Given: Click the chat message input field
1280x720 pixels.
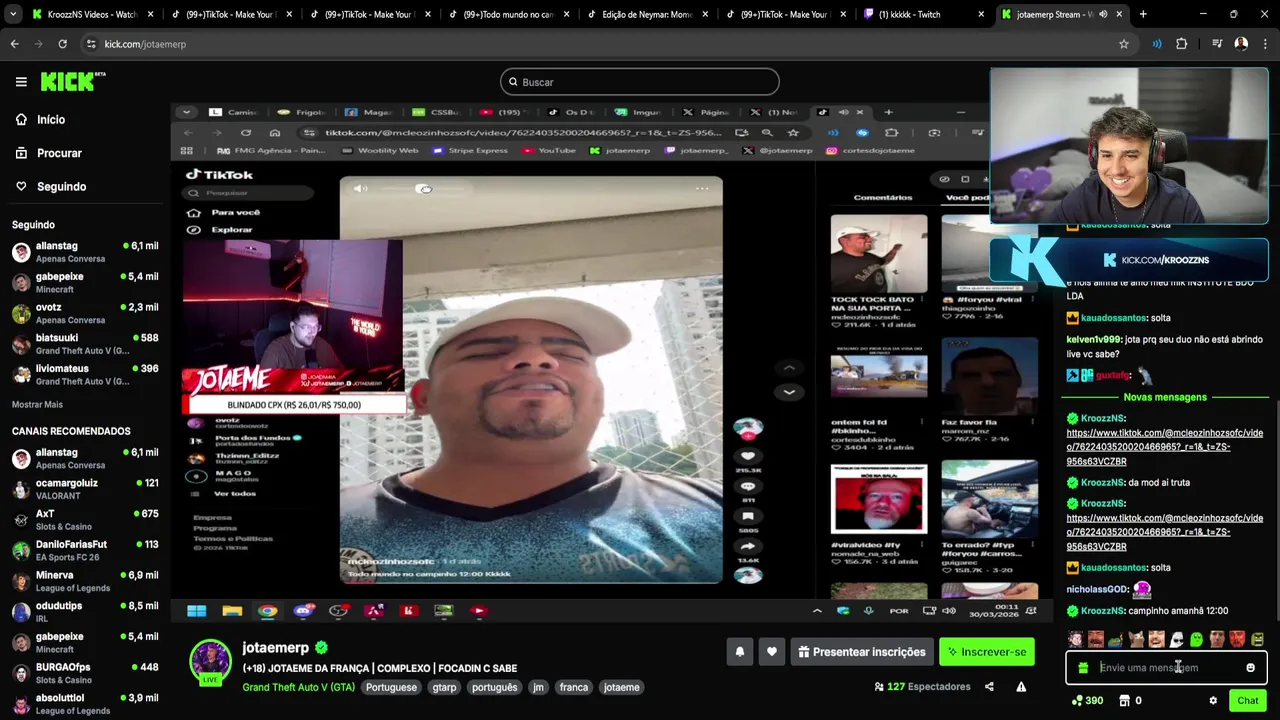Looking at the screenshot, I should [x=1166, y=668].
